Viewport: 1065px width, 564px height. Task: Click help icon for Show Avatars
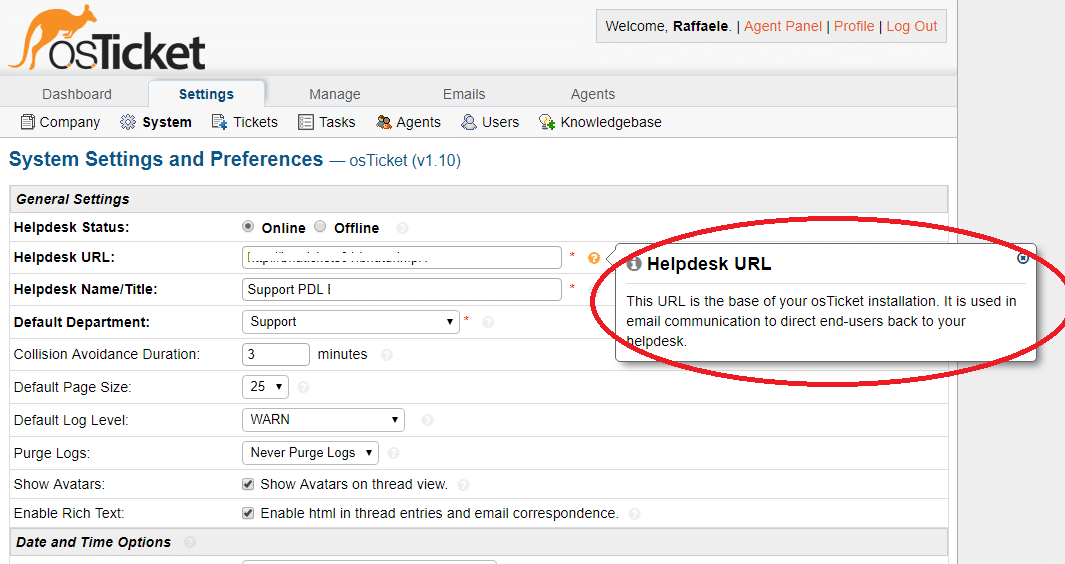point(464,484)
